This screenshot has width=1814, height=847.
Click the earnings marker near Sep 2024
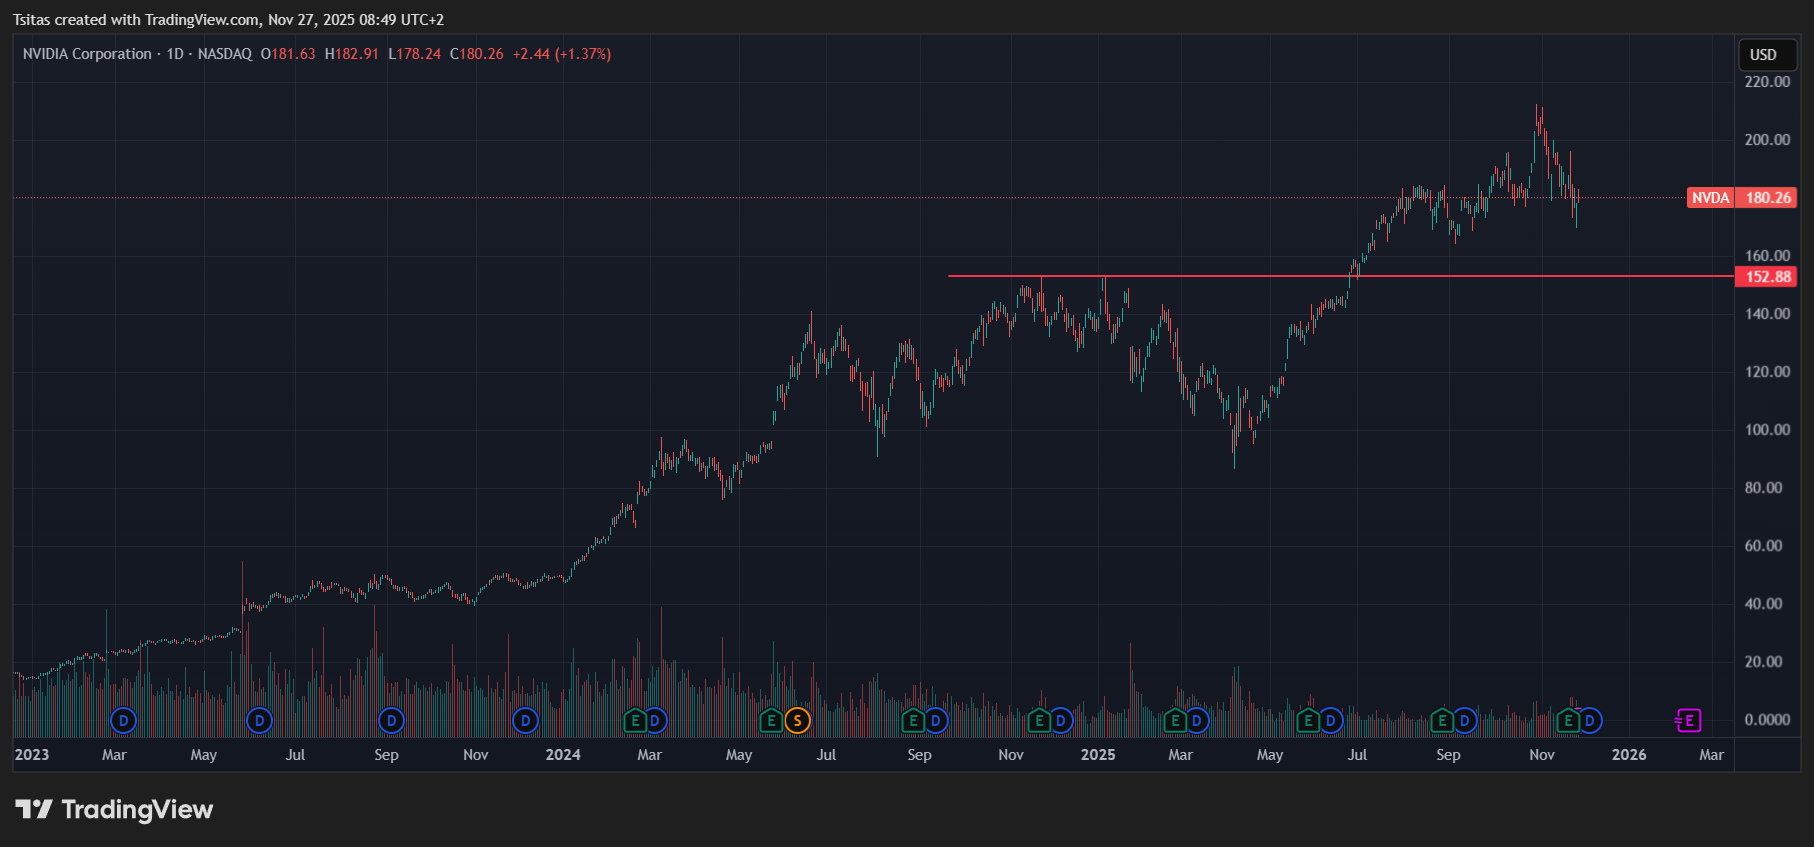point(912,720)
